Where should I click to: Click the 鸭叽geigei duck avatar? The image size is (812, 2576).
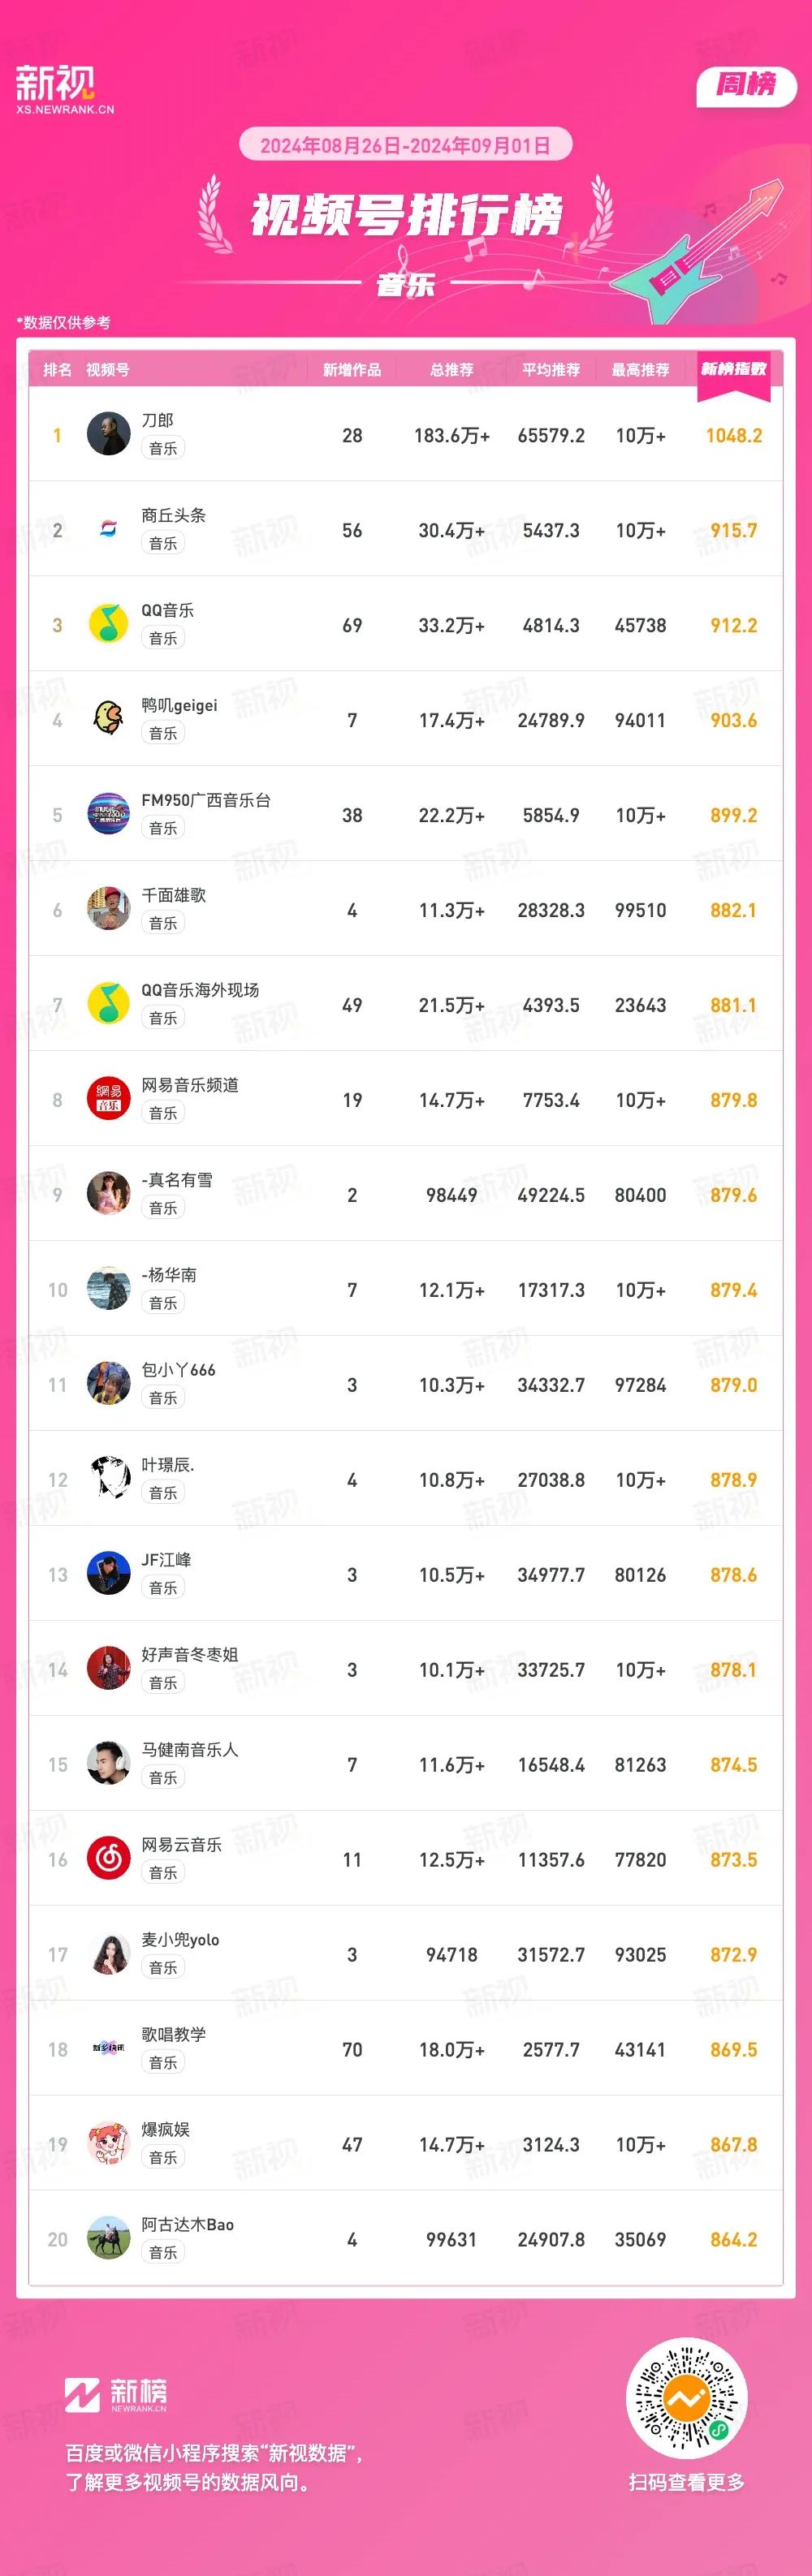pyautogui.click(x=108, y=719)
